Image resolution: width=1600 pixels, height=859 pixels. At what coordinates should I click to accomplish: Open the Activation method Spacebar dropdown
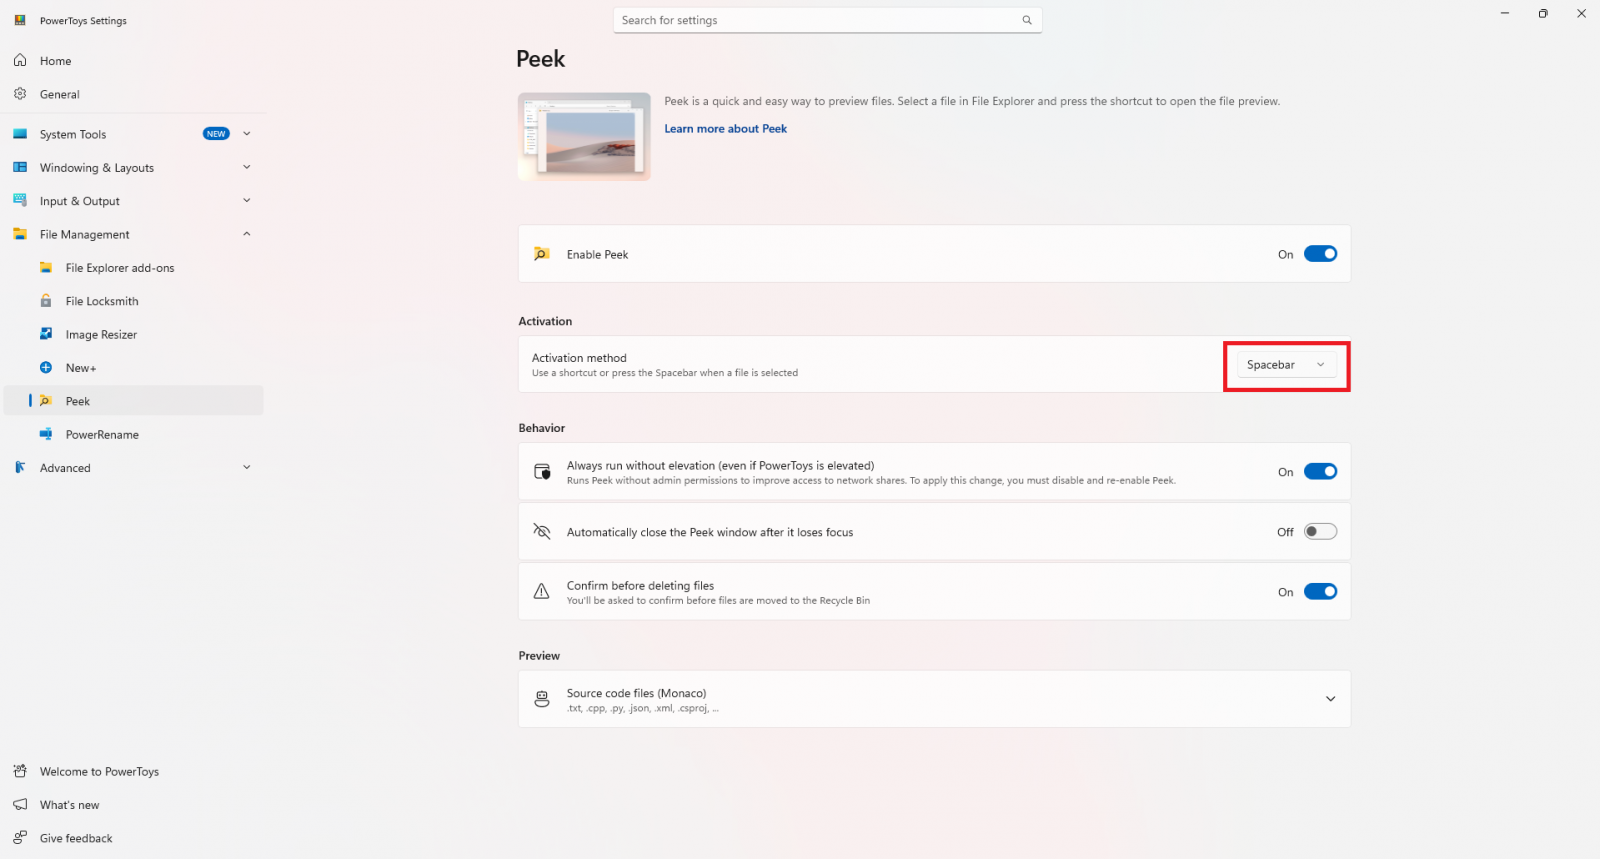[x=1286, y=365]
